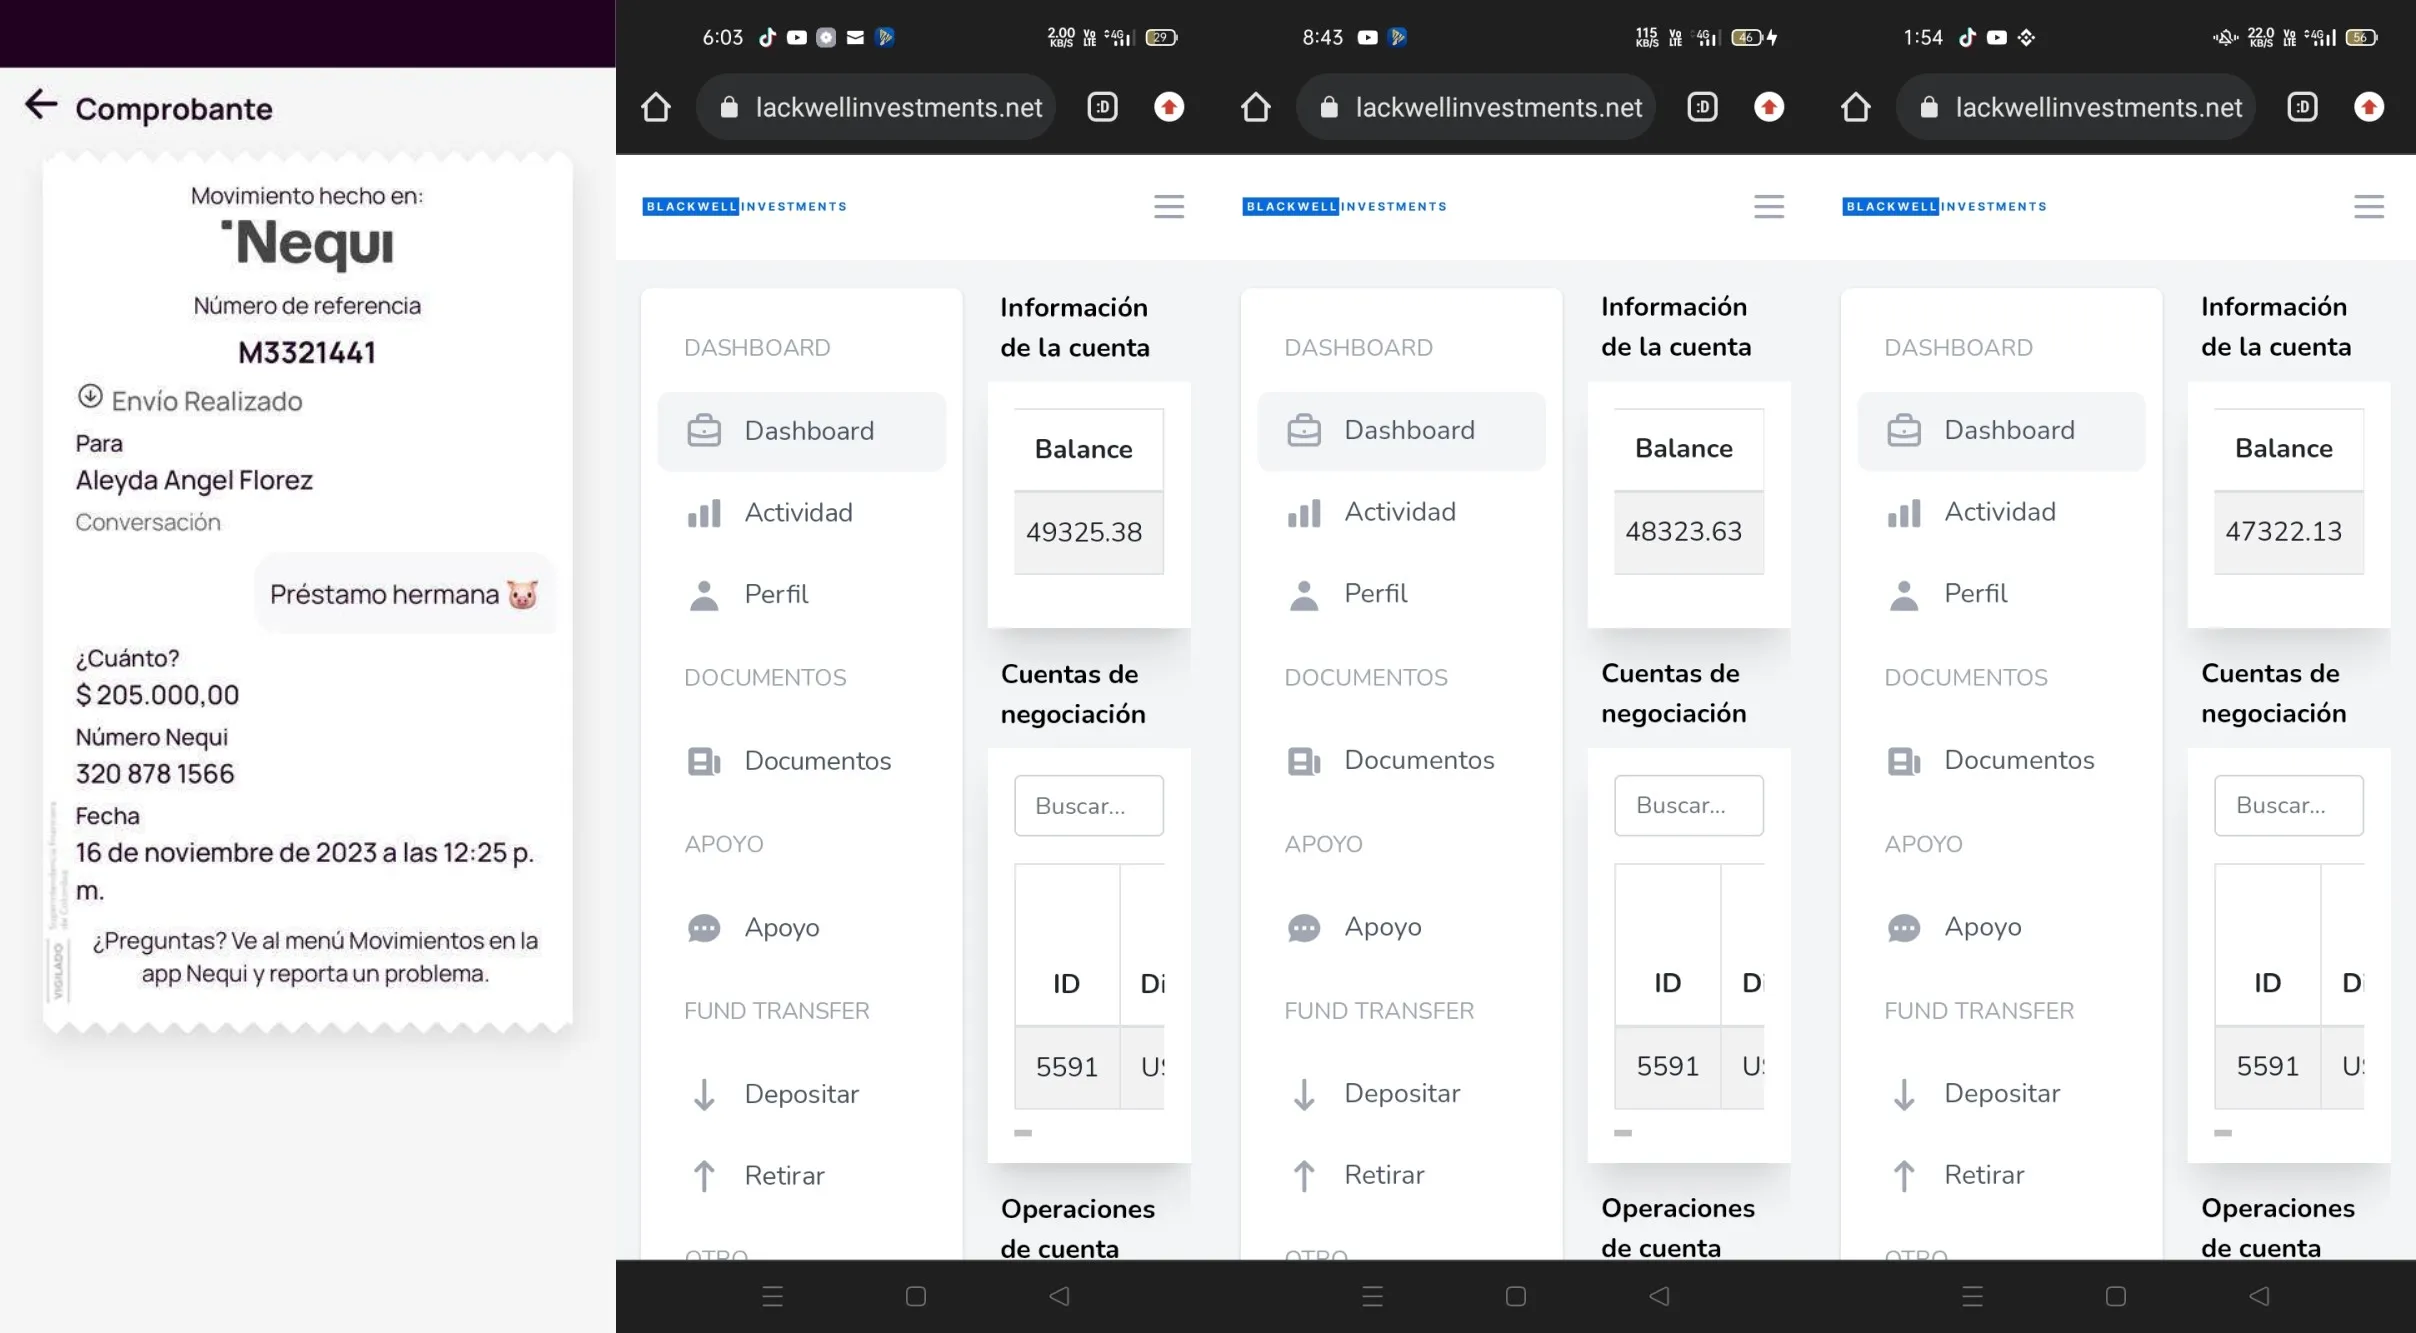The height and width of the screenshot is (1333, 2416).
Task: Click Blackwell Investments logo in the 8:43 screen
Action: click(x=1345, y=206)
